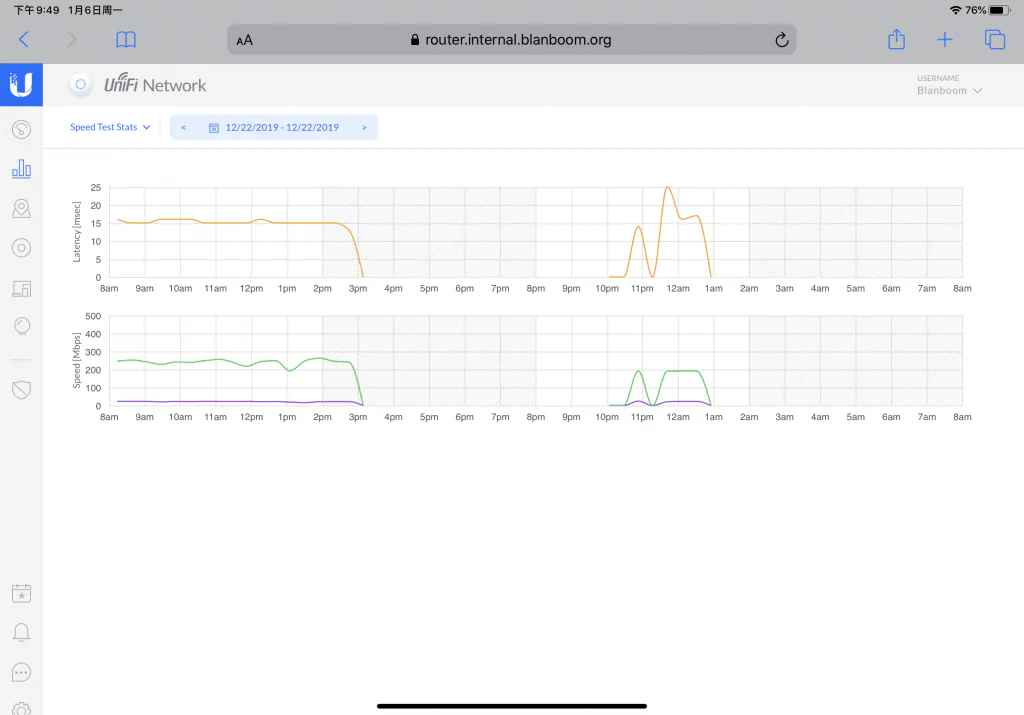Image resolution: width=1024 pixels, height=715 pixels.
Task: Reload the router page
Action: pyautogui.click(x=781, y=40)
